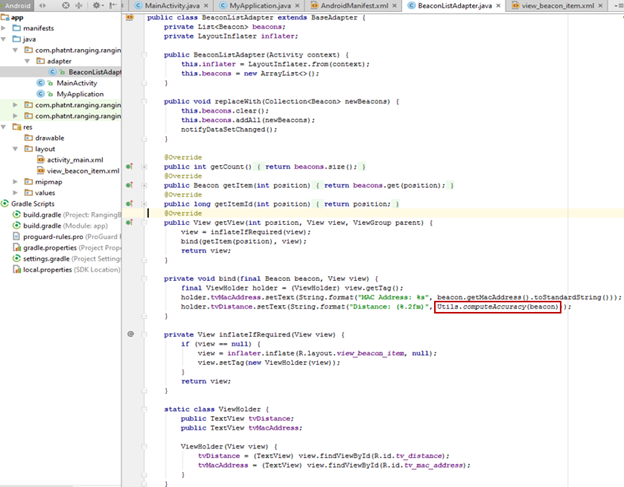
Task: Click the proguard-rules.pro file icon
Action: click(x=16, y=236)
